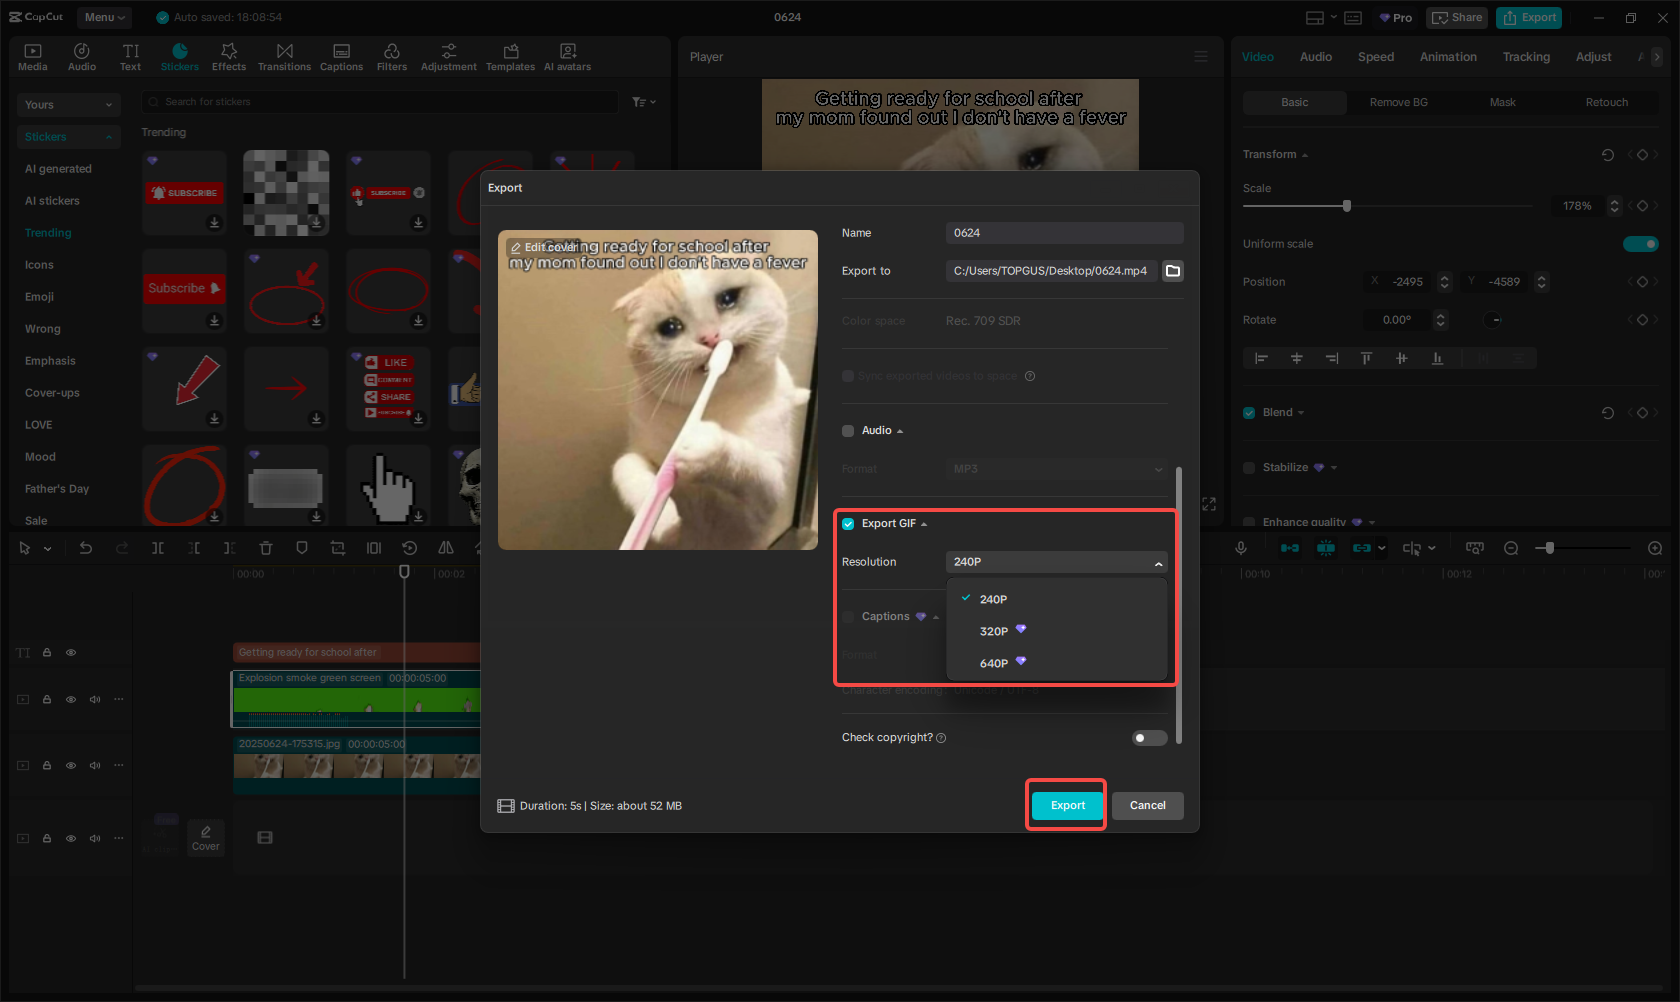Collapse the Audio section in the Export dialog
Screen dimensions: 1680x1002
(x=898, y=430)
